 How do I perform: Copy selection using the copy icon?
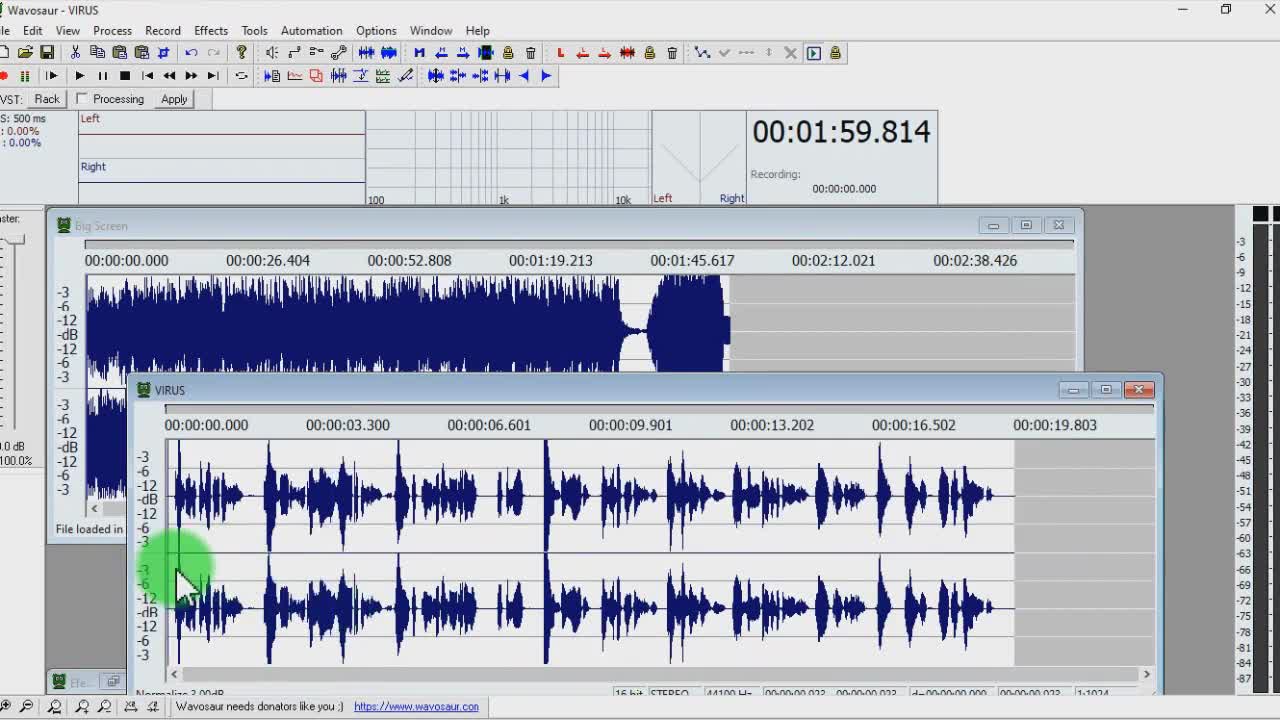(x=97, y=52)
